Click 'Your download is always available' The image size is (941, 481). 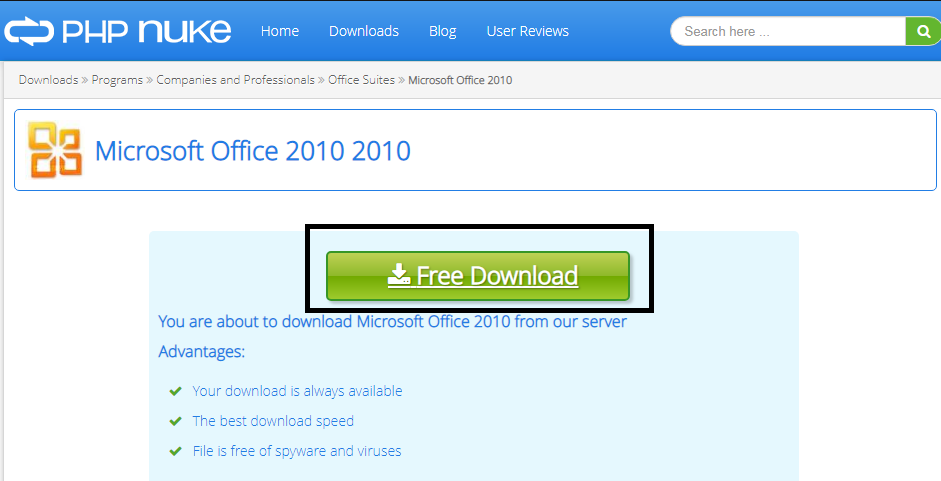click(x=297, y=391)
